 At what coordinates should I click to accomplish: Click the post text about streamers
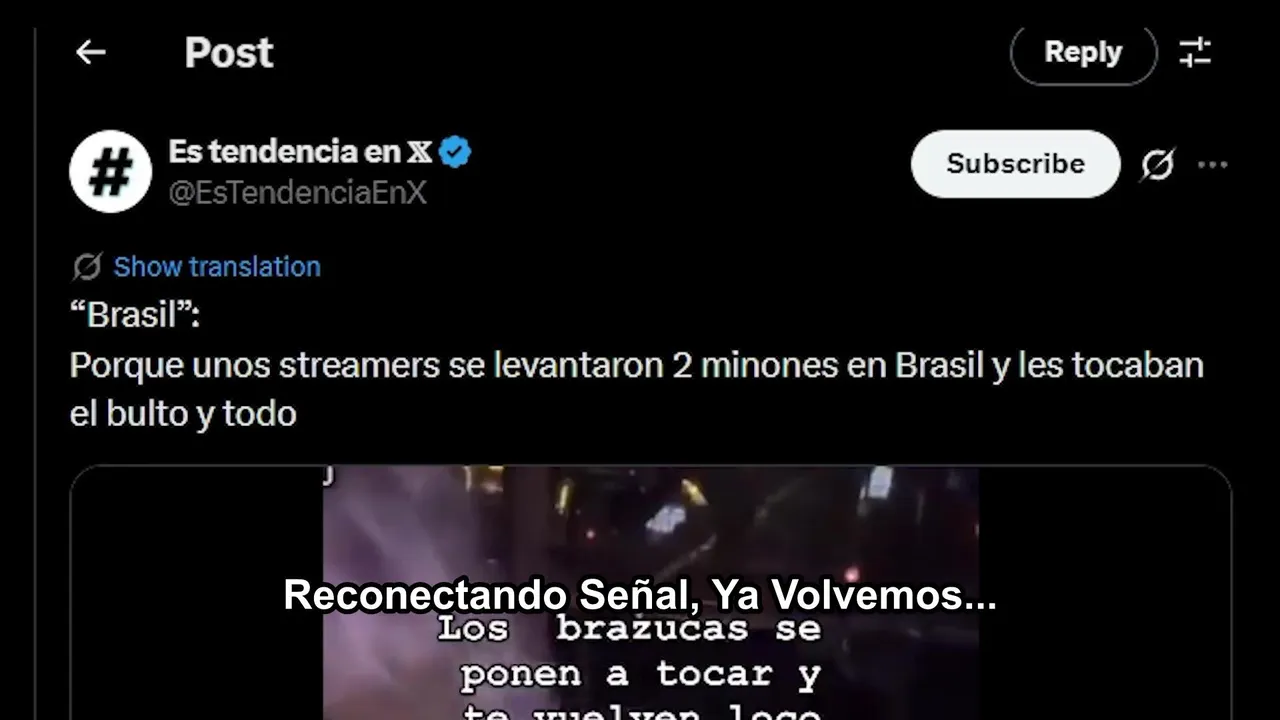coord(636,366)
